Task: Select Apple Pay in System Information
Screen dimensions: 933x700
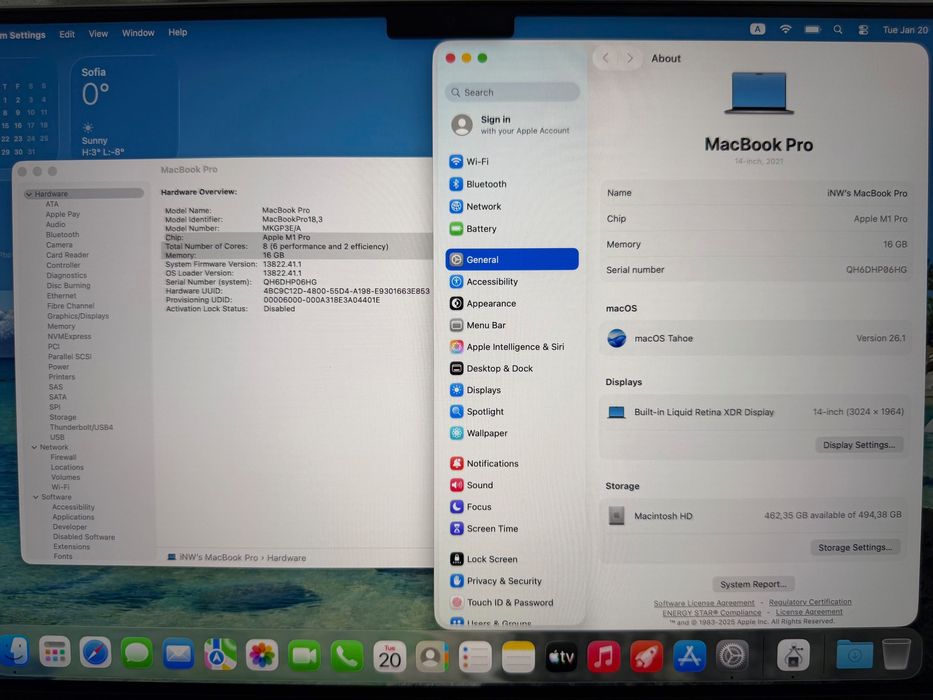Action: click(x=62, y=214)
